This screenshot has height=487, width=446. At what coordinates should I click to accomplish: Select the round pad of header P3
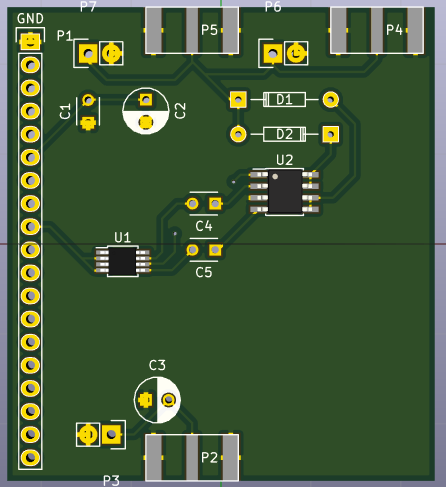pyautogui.click(x=88, y=434)
